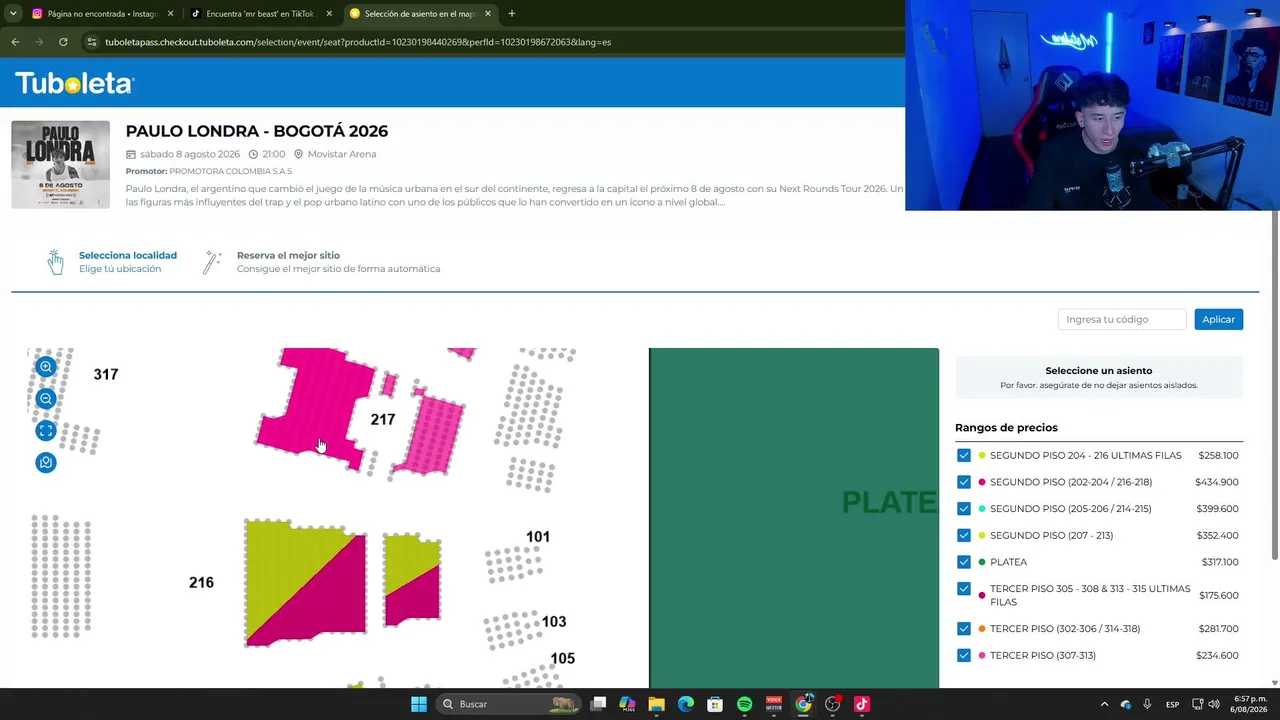The width and height of the screenshot is (1280, 720).
Task: Switch to the Instagram 'Página no encontrada' tab
Action: 101,14
